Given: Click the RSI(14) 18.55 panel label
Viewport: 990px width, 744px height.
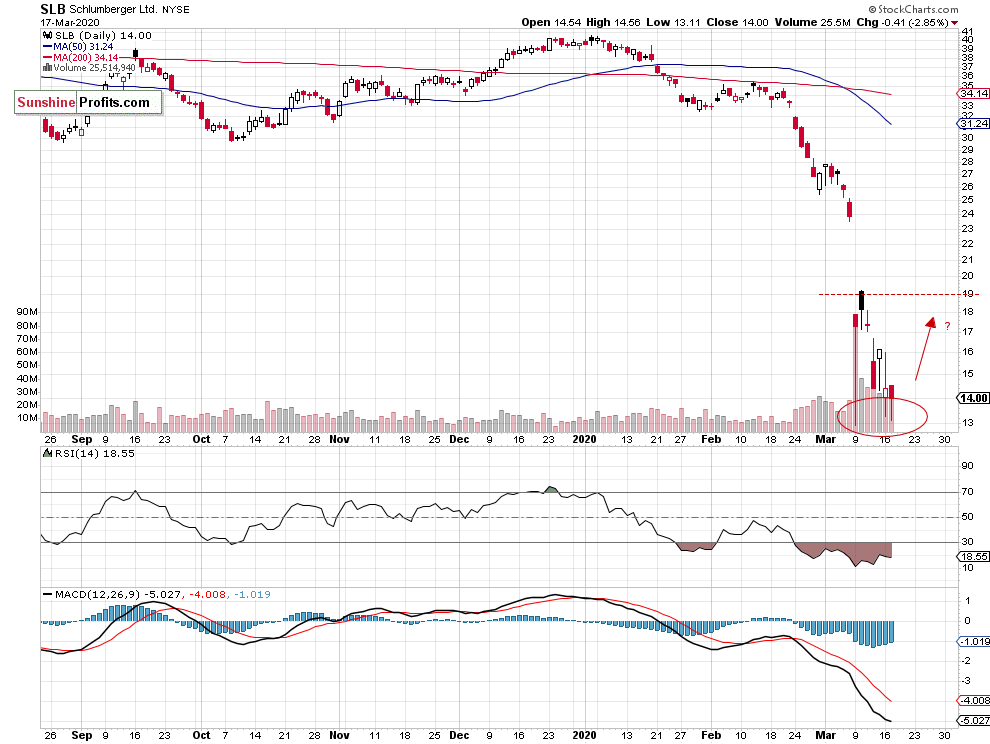Looking at the screenshot, I should point(94,453).
